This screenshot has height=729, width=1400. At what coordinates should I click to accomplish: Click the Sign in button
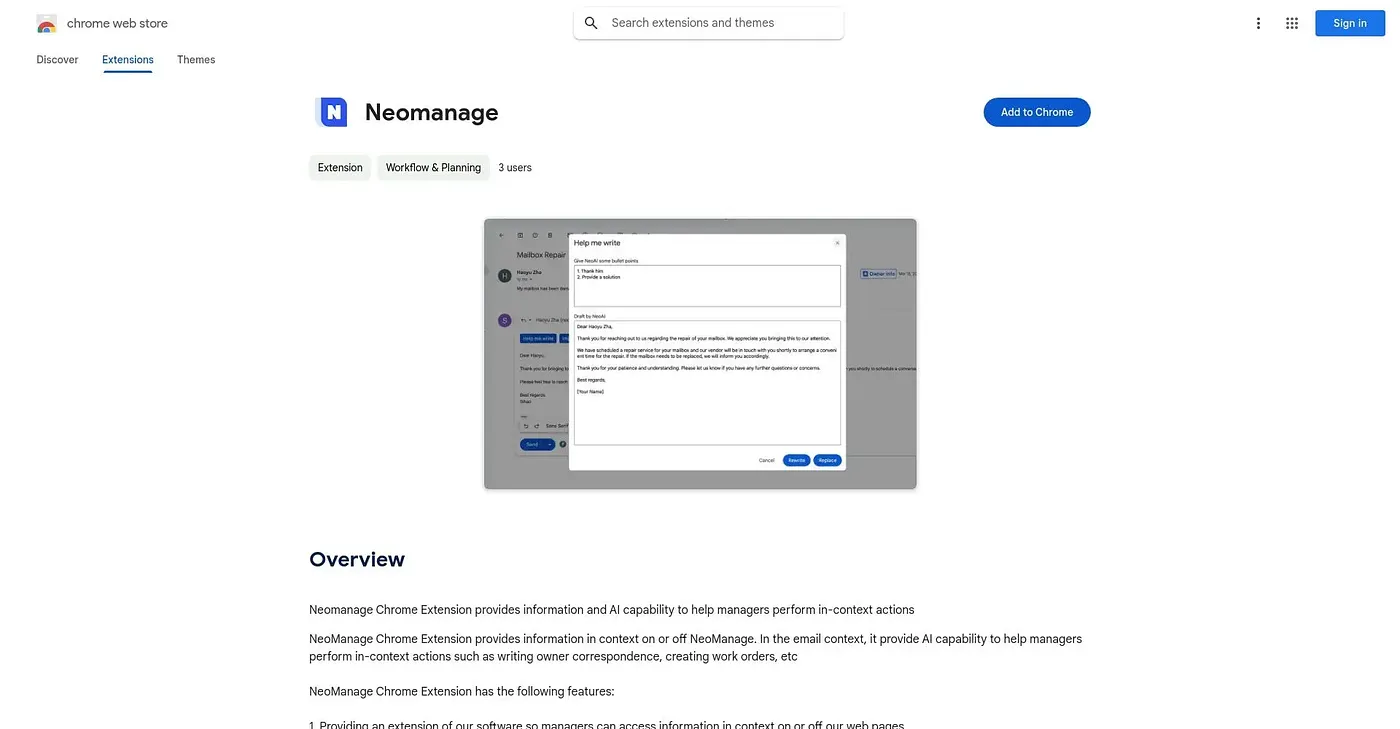[x=1349, y=23]
